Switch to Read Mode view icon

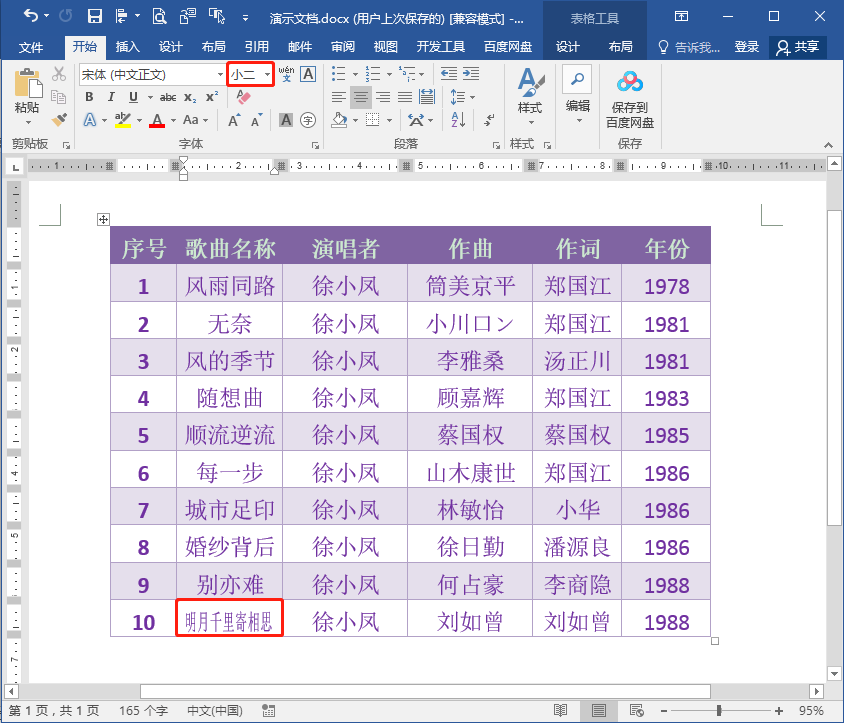560,711
